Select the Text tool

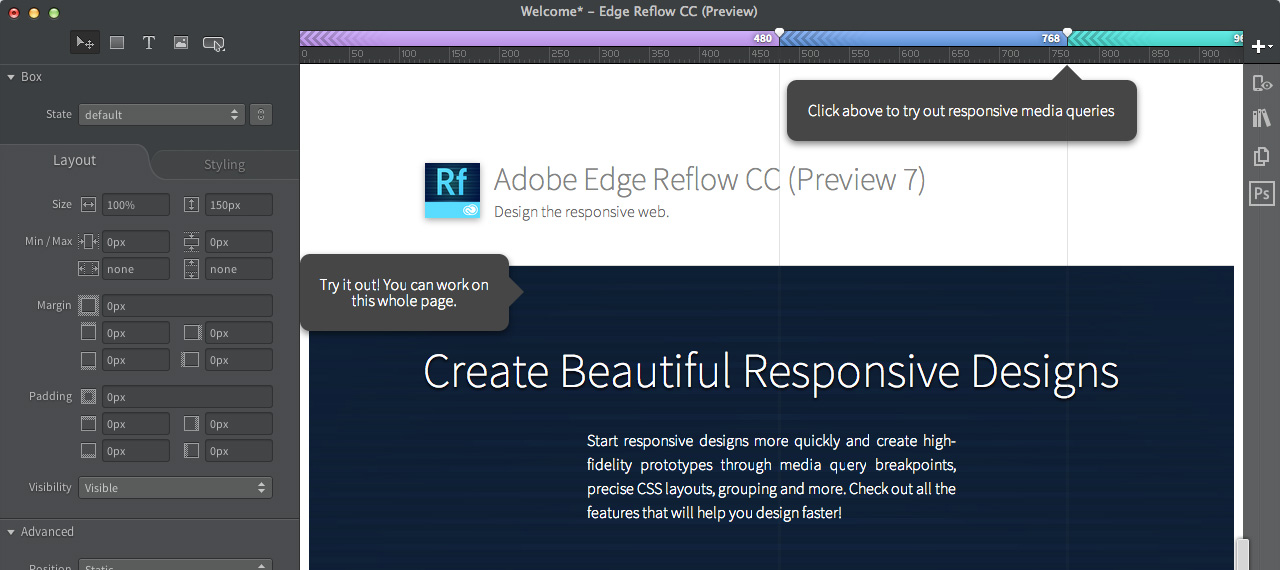point(149,43)
